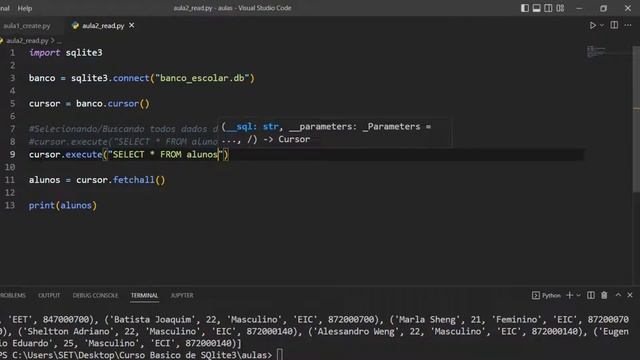Viewport: 640px width, 360px height.
Task: Open the Help menu
Action: pyautogui.click(x=24, y=8)
